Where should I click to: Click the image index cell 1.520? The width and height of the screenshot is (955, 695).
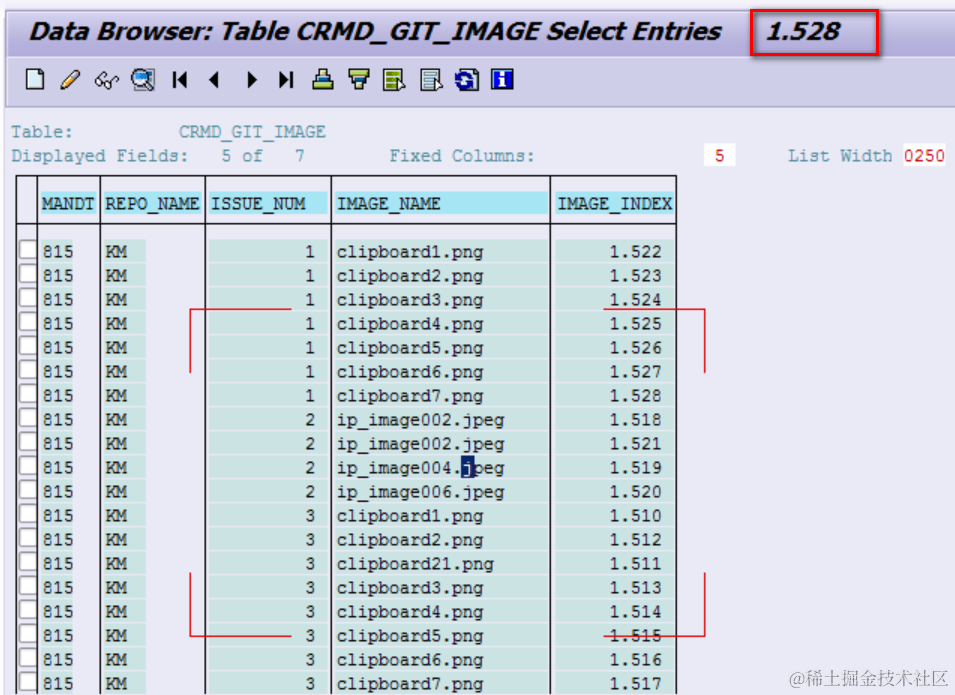[614, 492]
